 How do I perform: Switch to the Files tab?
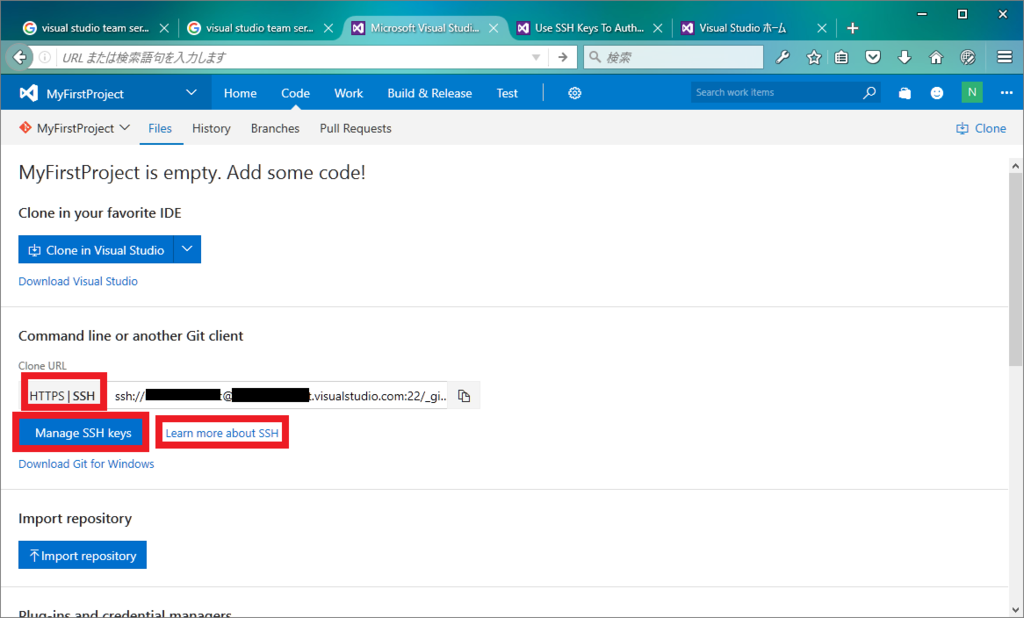[160, 129]
